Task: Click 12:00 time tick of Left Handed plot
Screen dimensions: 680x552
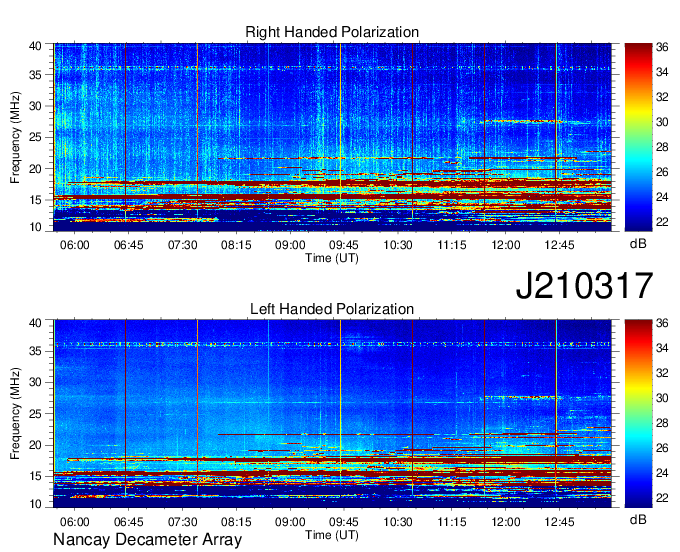Action: [x=506, y=522]
